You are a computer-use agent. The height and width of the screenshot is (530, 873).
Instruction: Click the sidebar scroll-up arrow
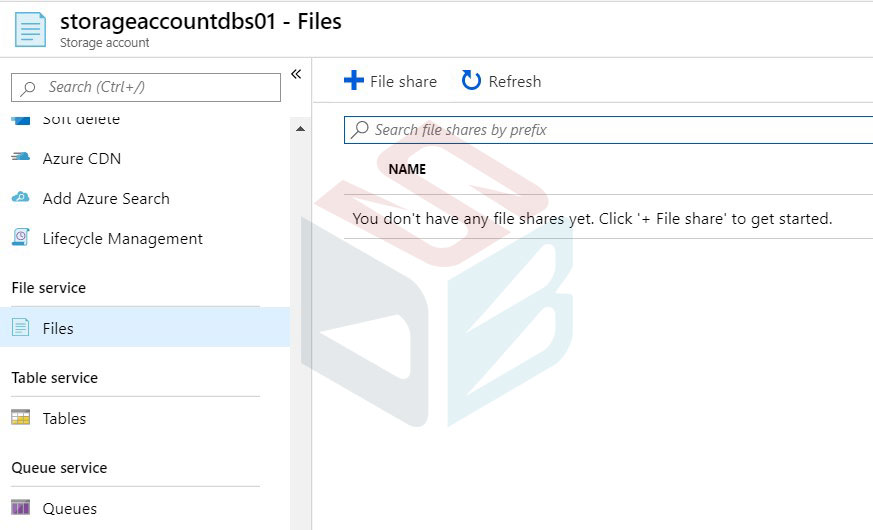[301, 129]
